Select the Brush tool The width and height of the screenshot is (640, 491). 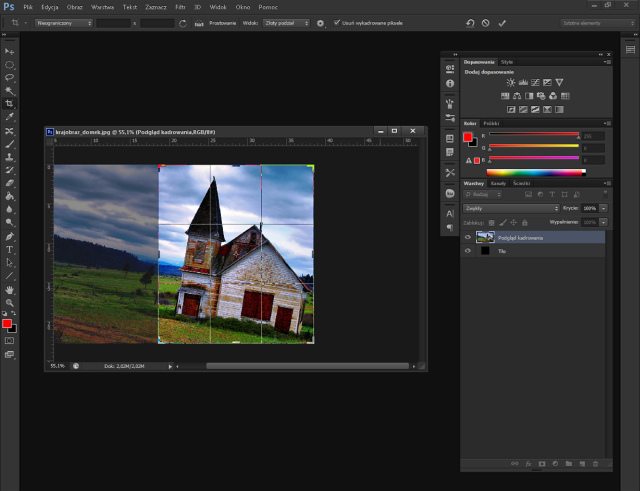(9, 144)
